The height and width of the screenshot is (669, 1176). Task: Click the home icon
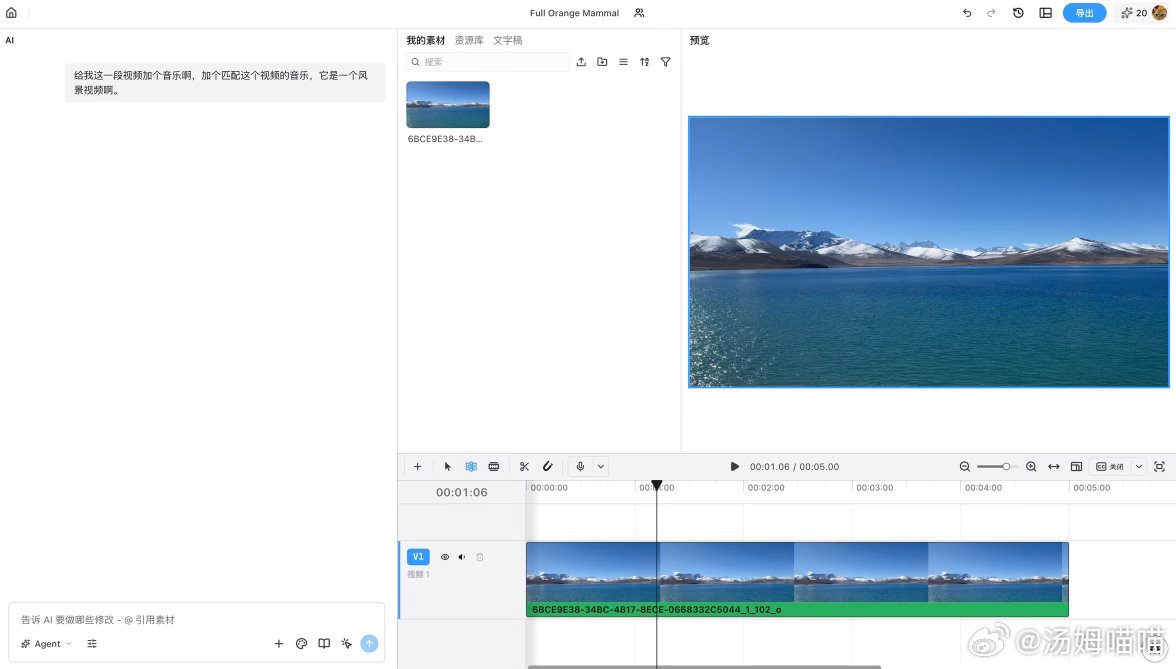point(11,13)
